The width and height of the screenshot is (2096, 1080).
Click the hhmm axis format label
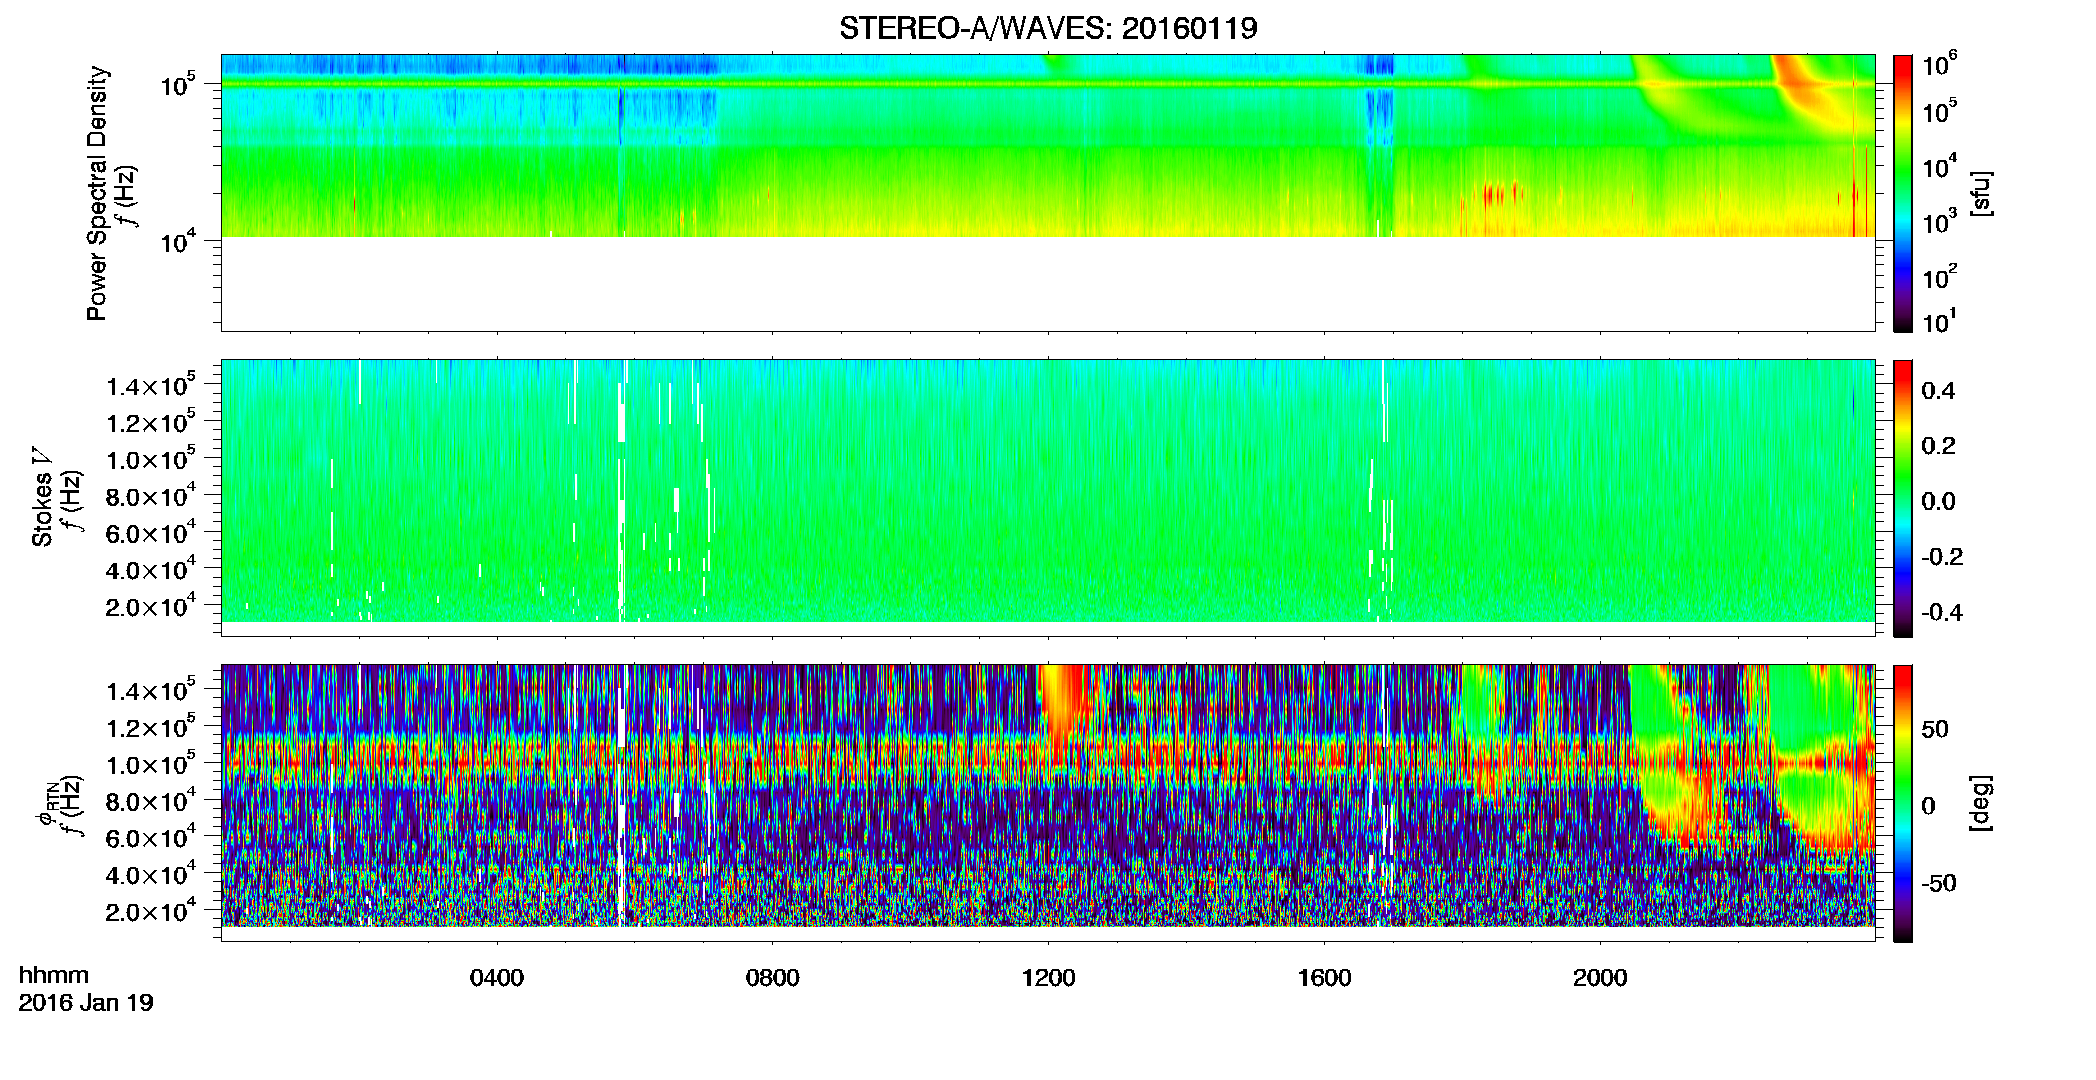(54, 975)
